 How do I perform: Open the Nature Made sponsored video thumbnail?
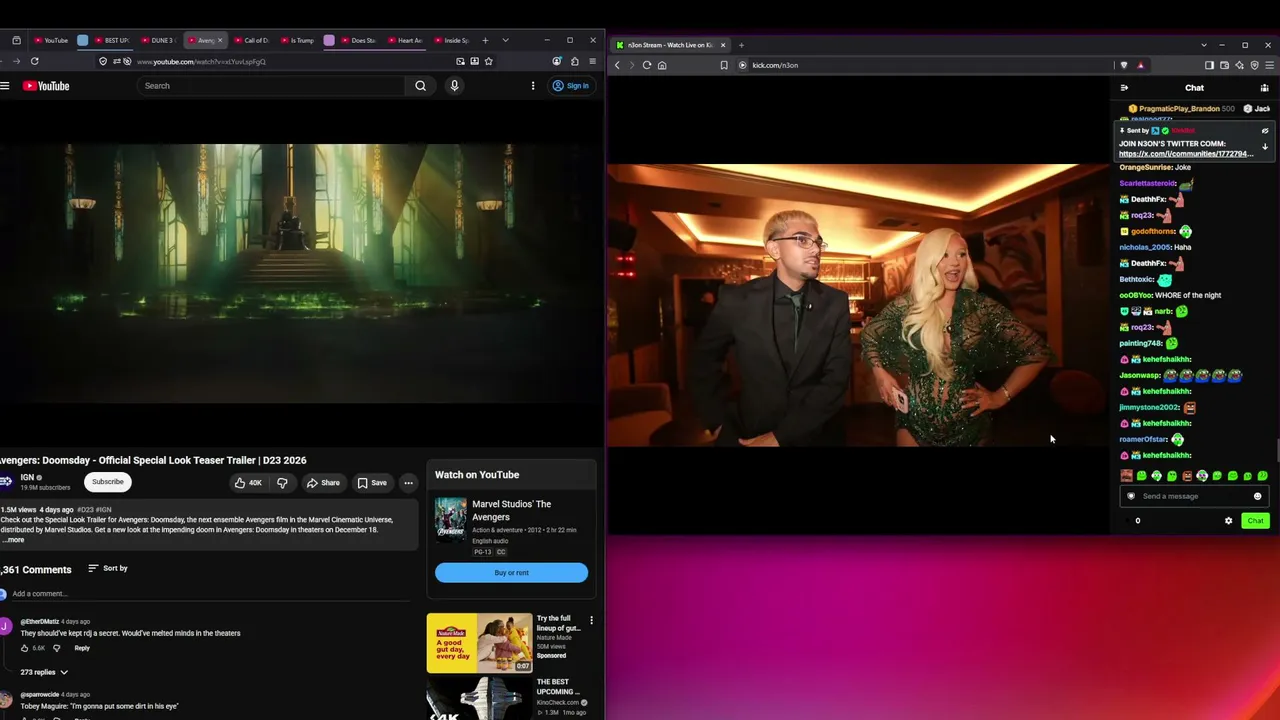pyautogui.click(x=479, y=643)
